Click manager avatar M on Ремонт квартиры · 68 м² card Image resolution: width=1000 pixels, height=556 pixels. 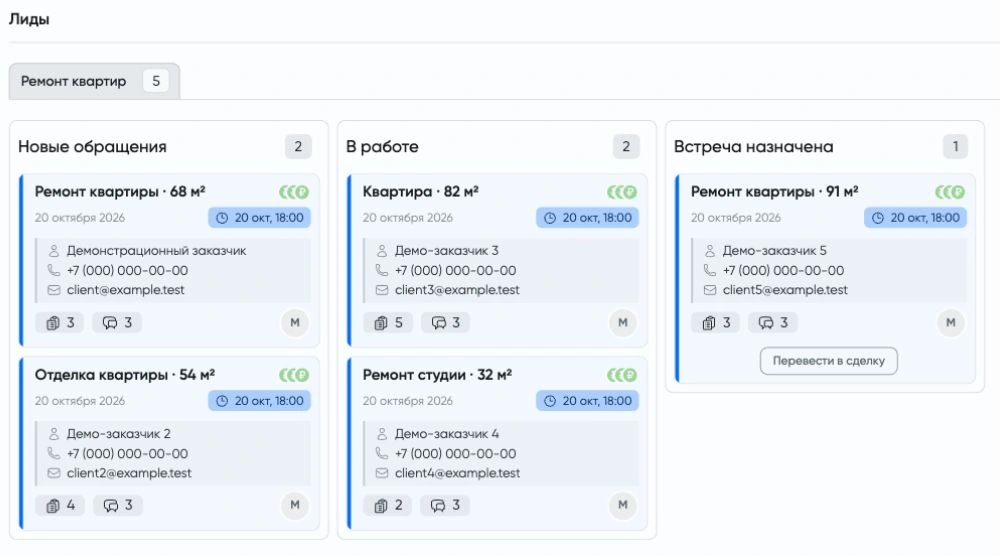pyautogui.click(x=295, y=323)
